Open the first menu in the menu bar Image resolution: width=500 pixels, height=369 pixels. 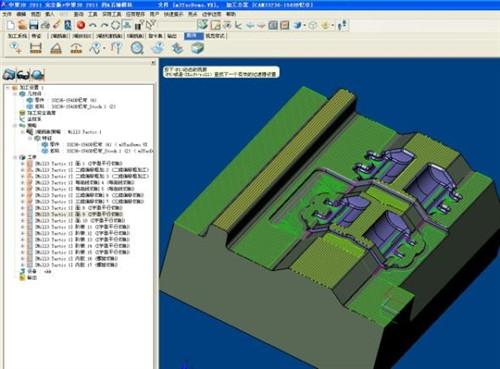[7, 14]
